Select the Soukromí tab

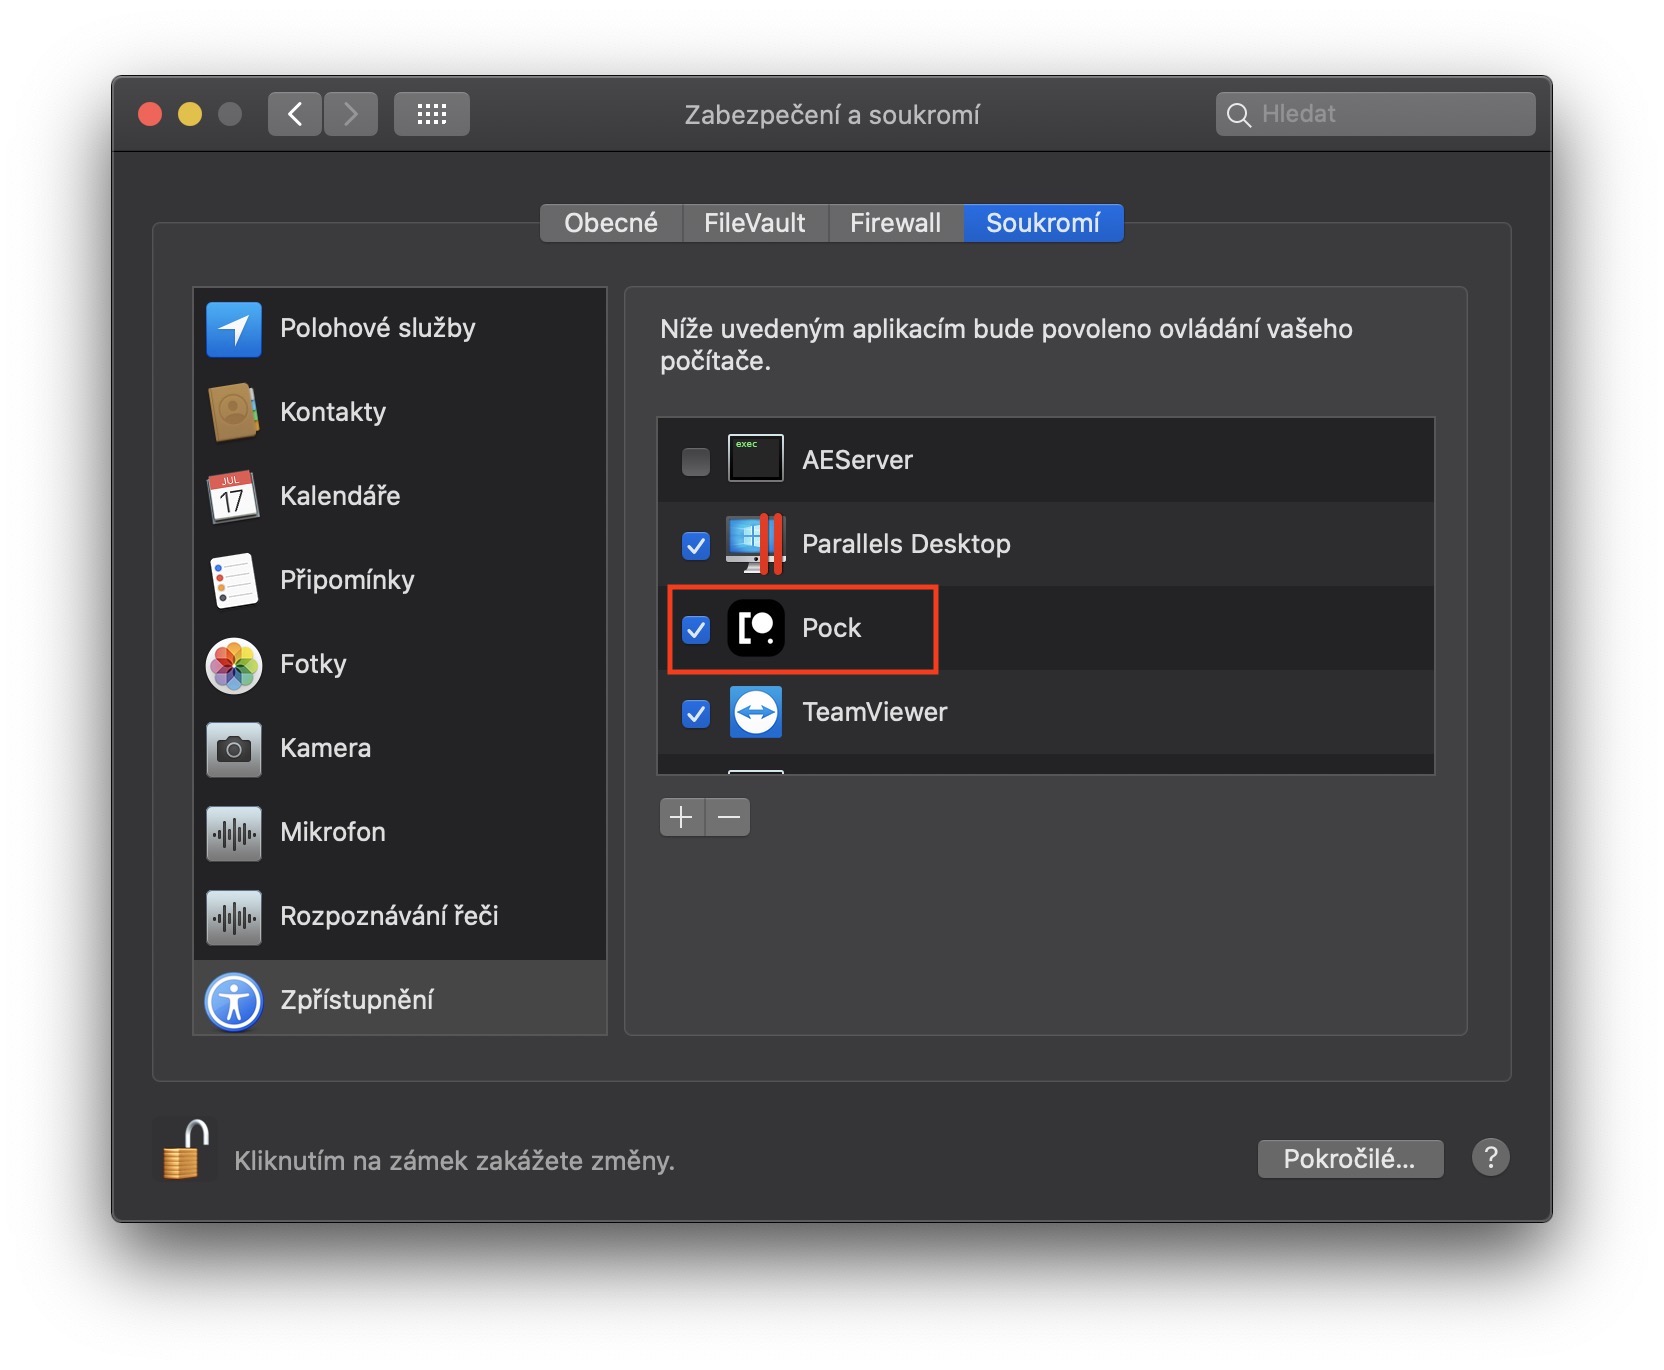[x=1043, y=223]
